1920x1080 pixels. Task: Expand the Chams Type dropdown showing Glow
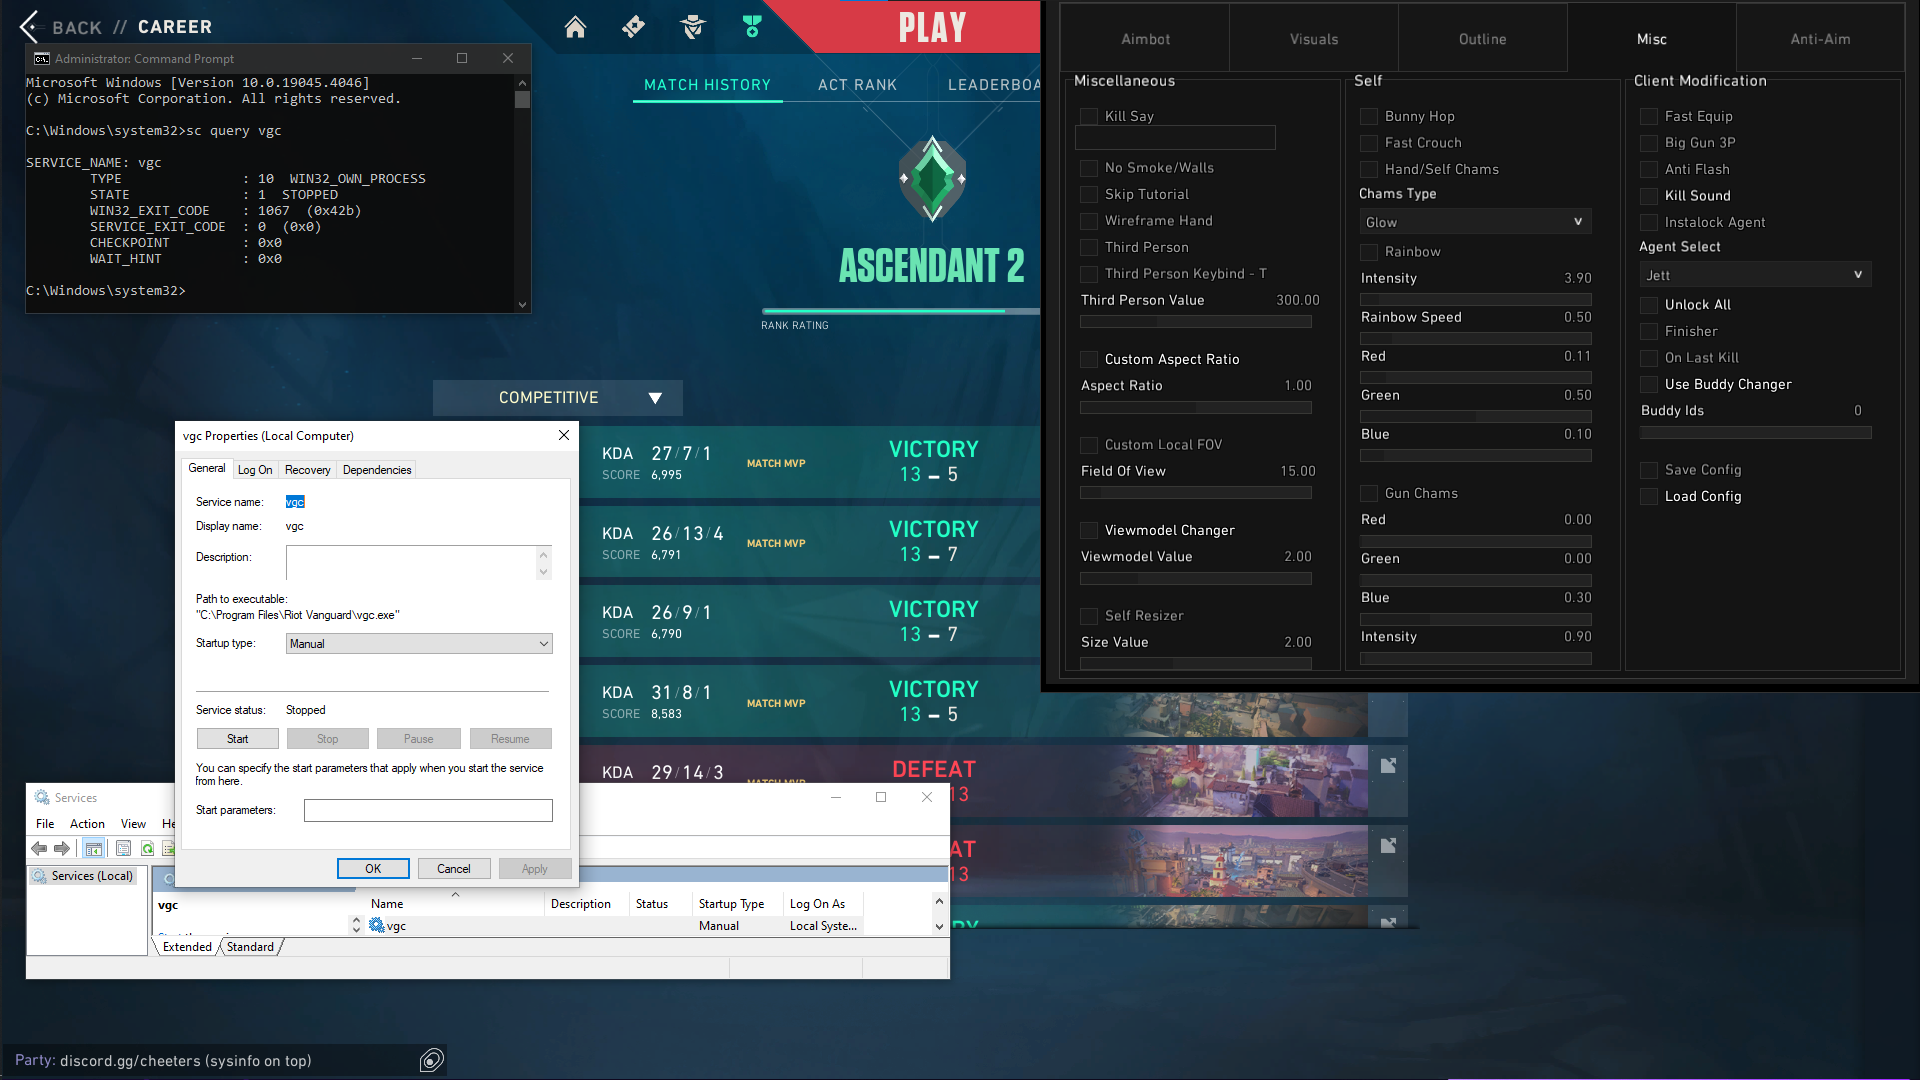pyautogui.click(x=1475, y=222)
